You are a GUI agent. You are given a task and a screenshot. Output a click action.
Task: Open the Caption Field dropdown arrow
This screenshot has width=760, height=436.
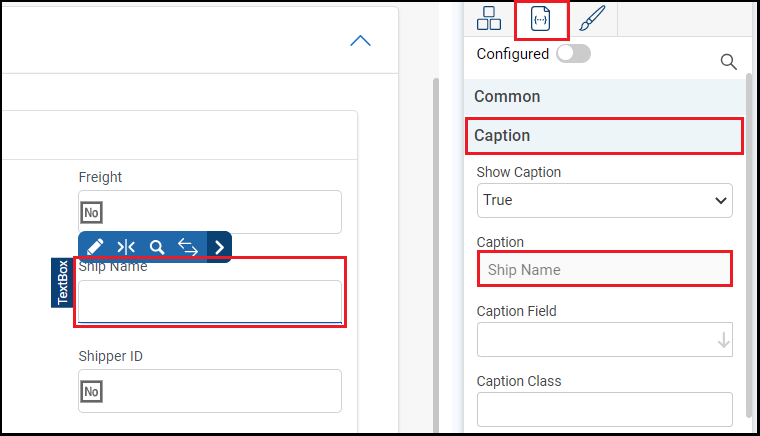coord(724,340)
